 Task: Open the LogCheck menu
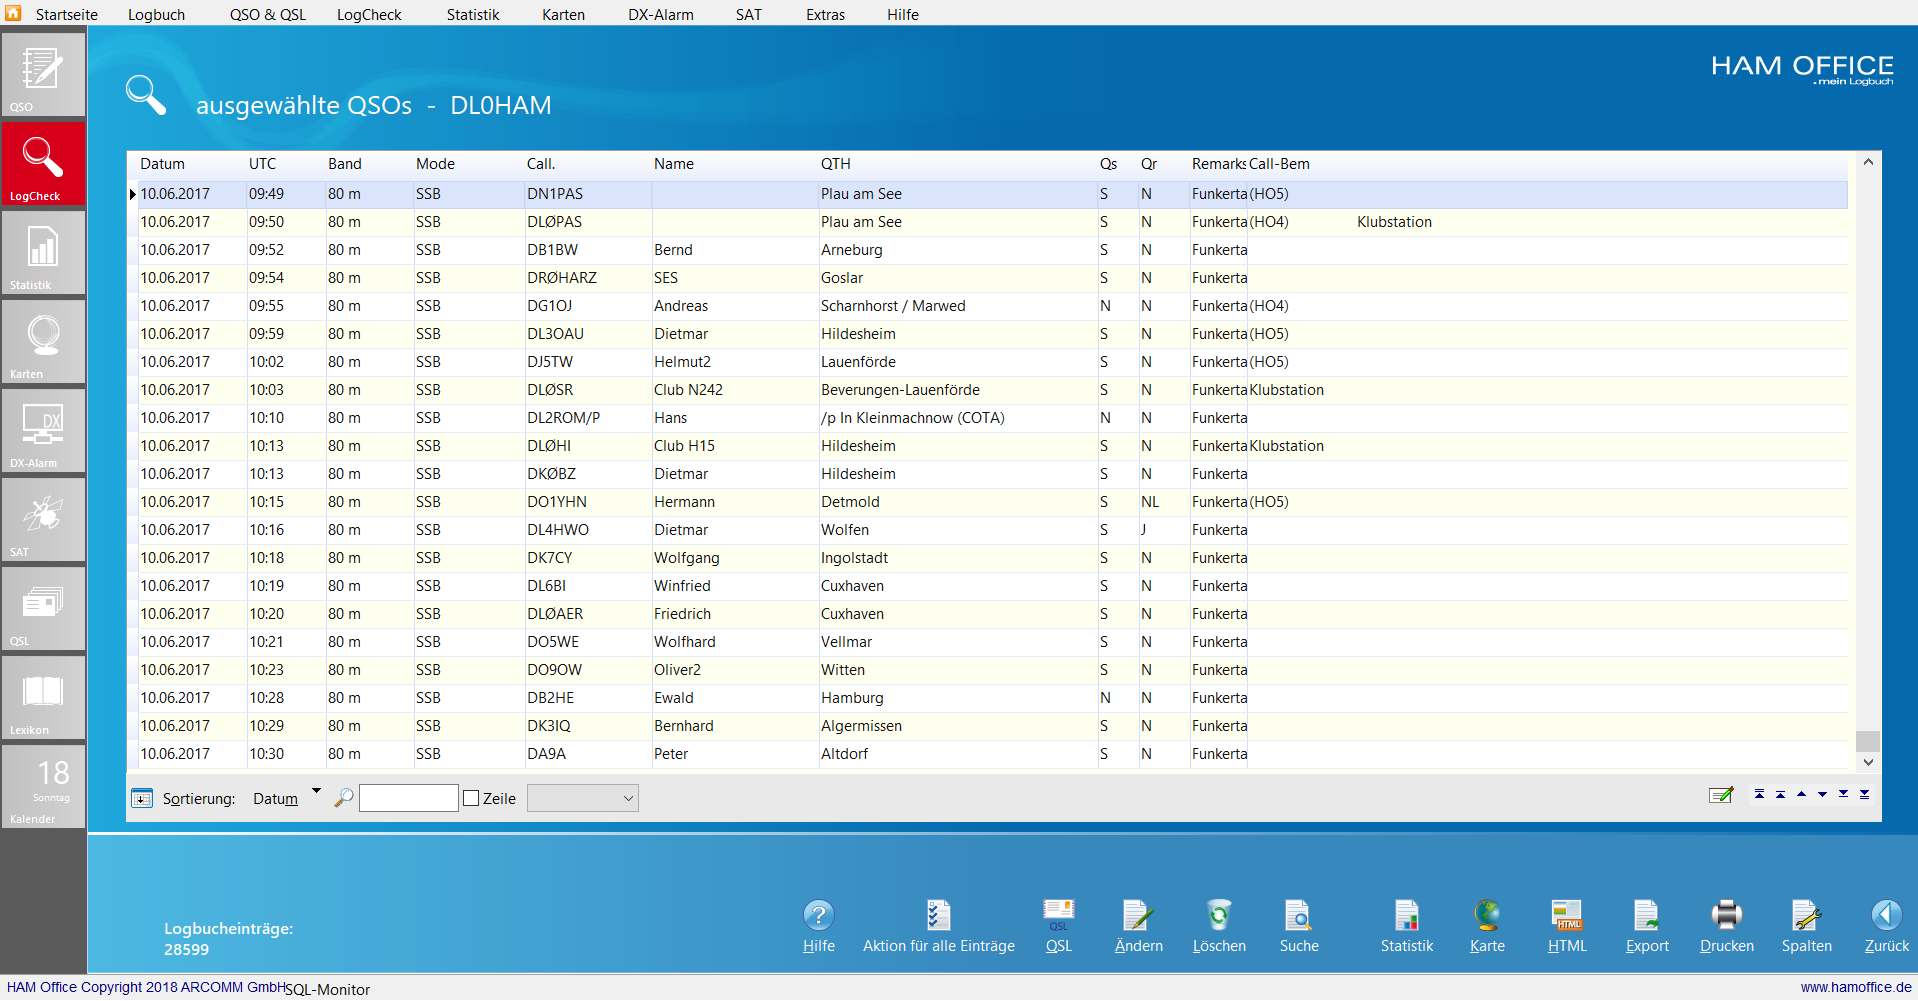pyautogui.click(x=369, y=14)
